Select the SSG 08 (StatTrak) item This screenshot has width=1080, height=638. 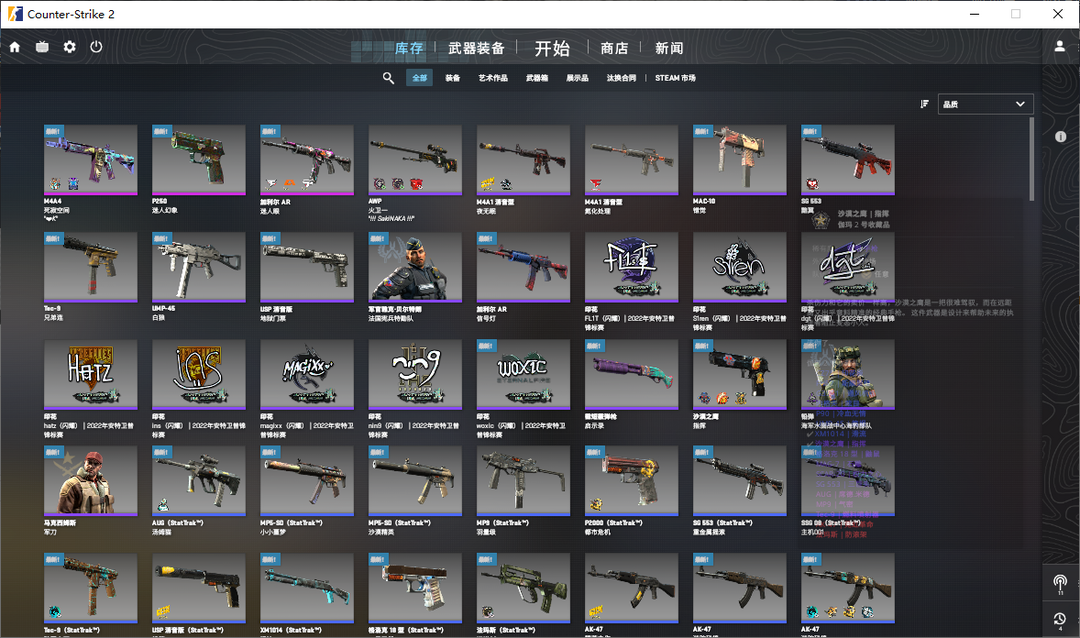[x=847, y=481]
